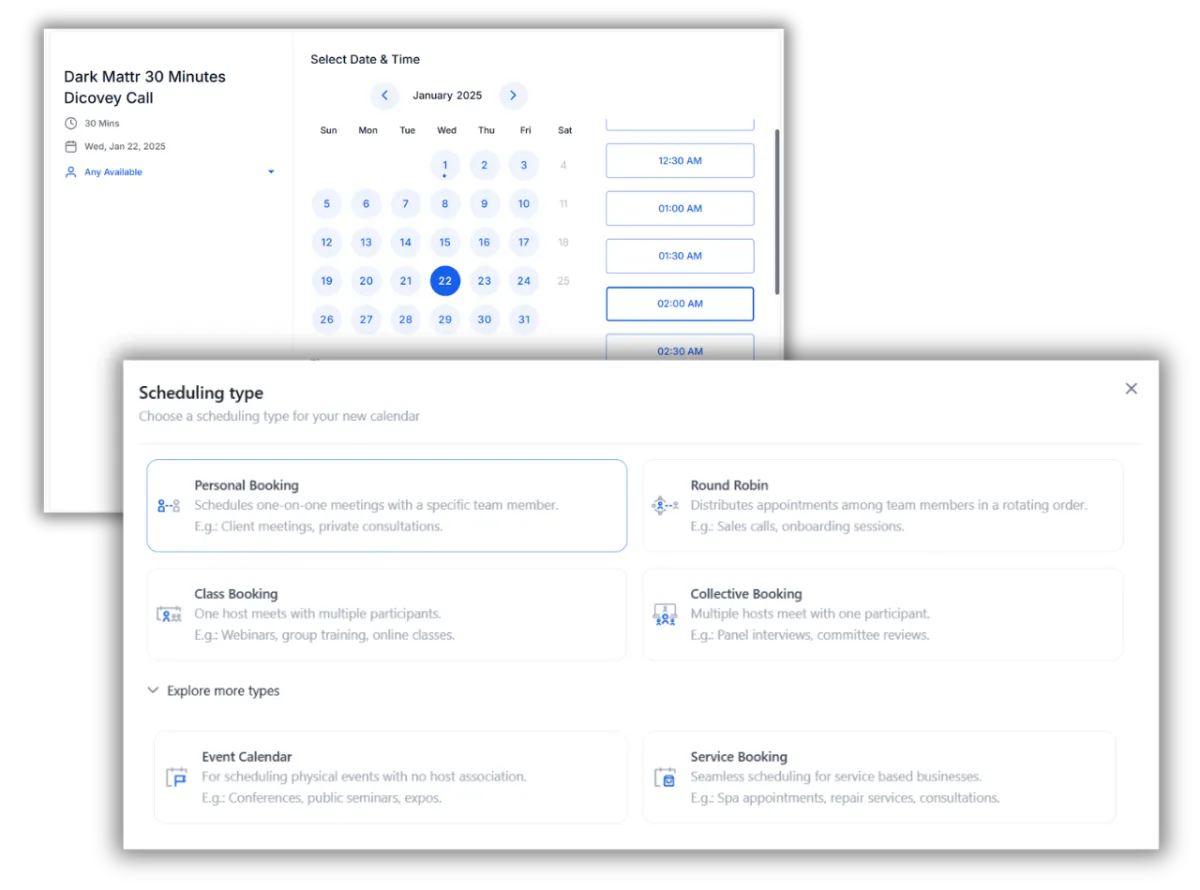Select January 31 date
The image size is (1200, 890).
[x=524, y=320]
